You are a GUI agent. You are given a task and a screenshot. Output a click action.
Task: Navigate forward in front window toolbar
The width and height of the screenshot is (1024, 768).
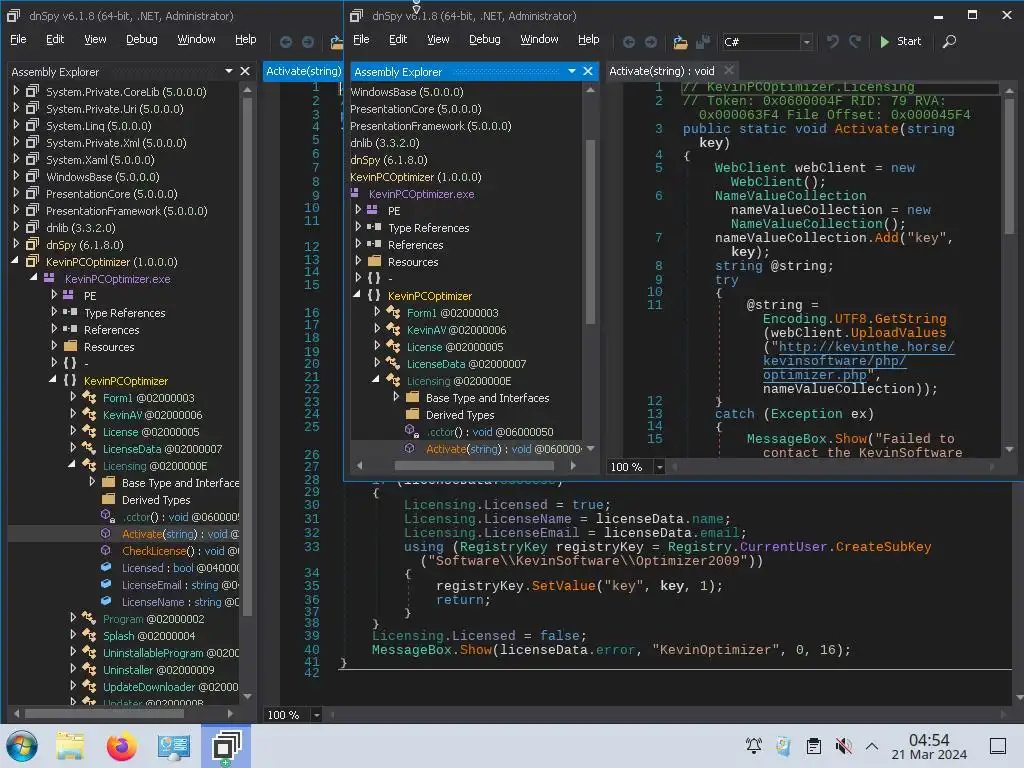click(x=650, y=42)
